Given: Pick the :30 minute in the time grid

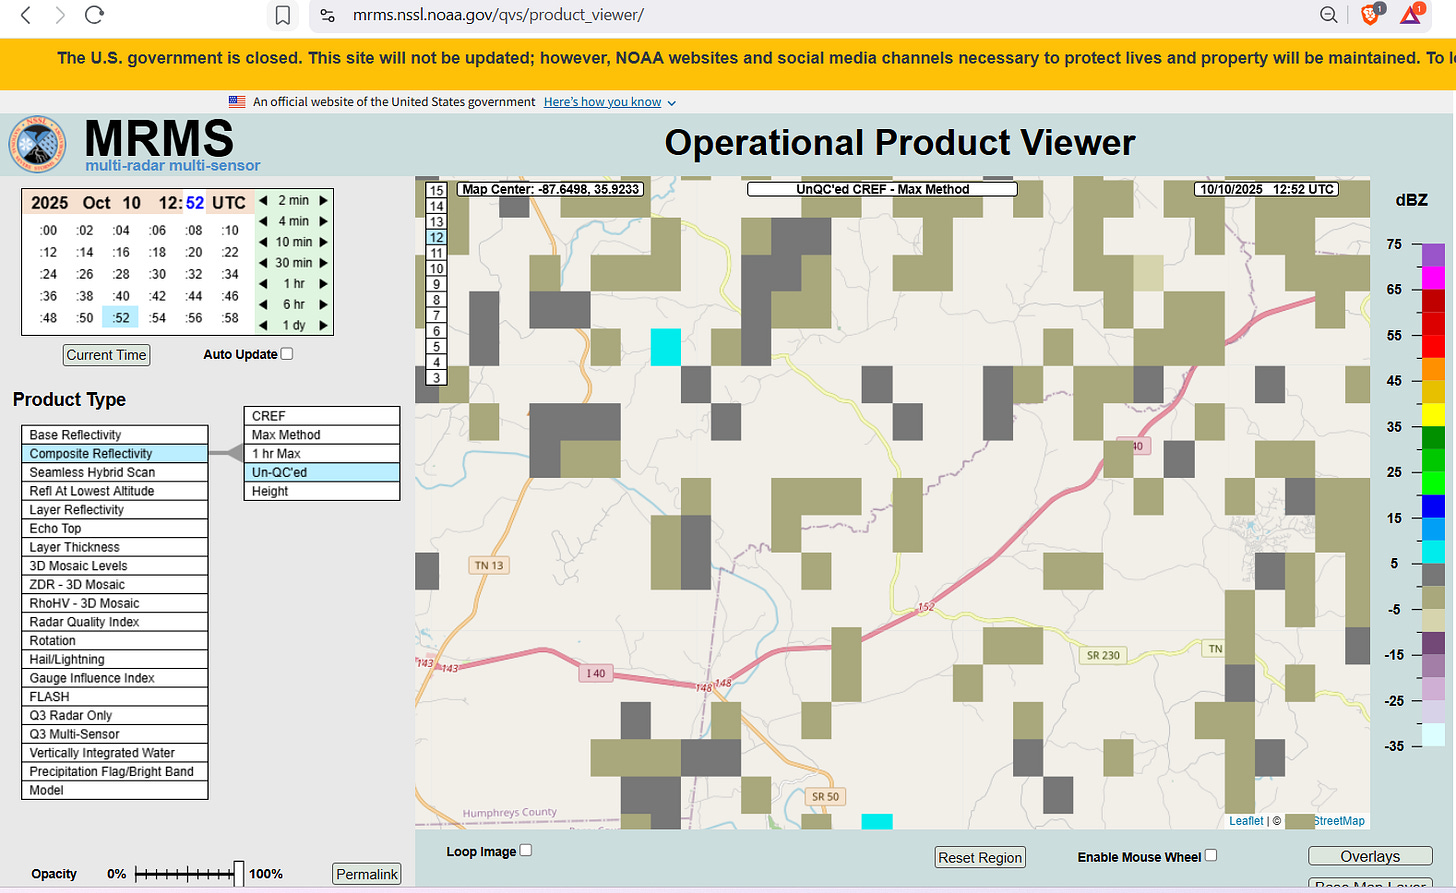Looking at the screenshot, I should click(157, 274).
